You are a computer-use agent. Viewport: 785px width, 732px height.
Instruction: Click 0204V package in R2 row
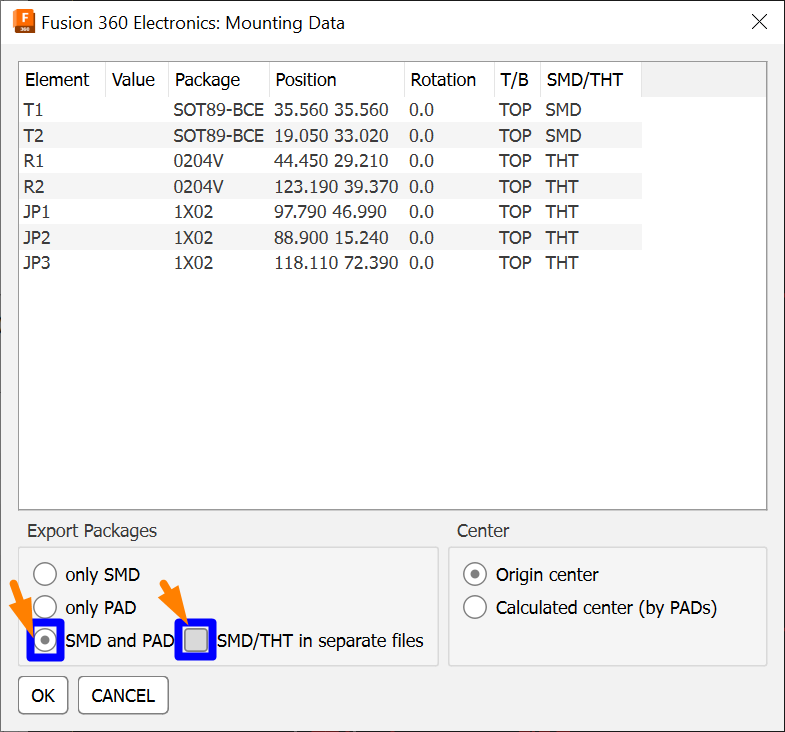point(198,186)
